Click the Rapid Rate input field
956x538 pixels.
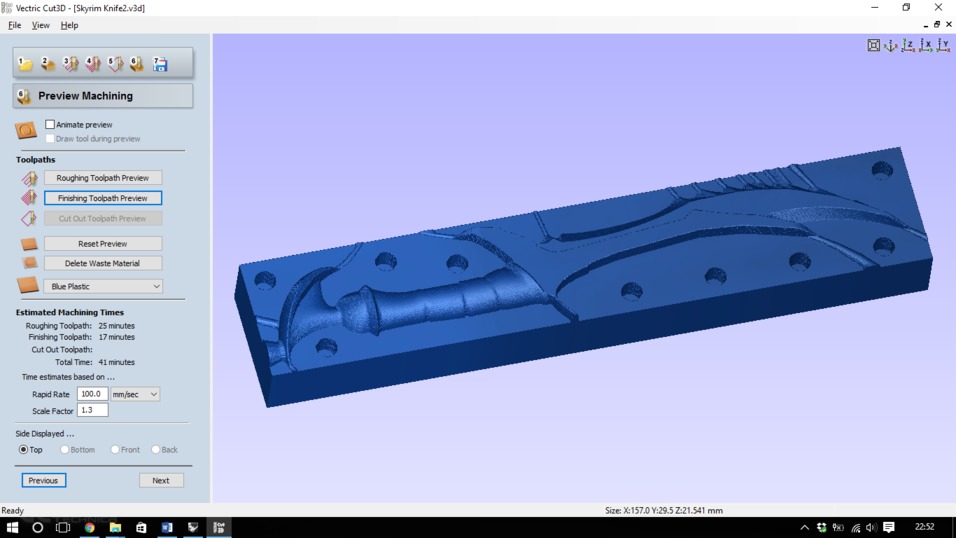[92, 394]
